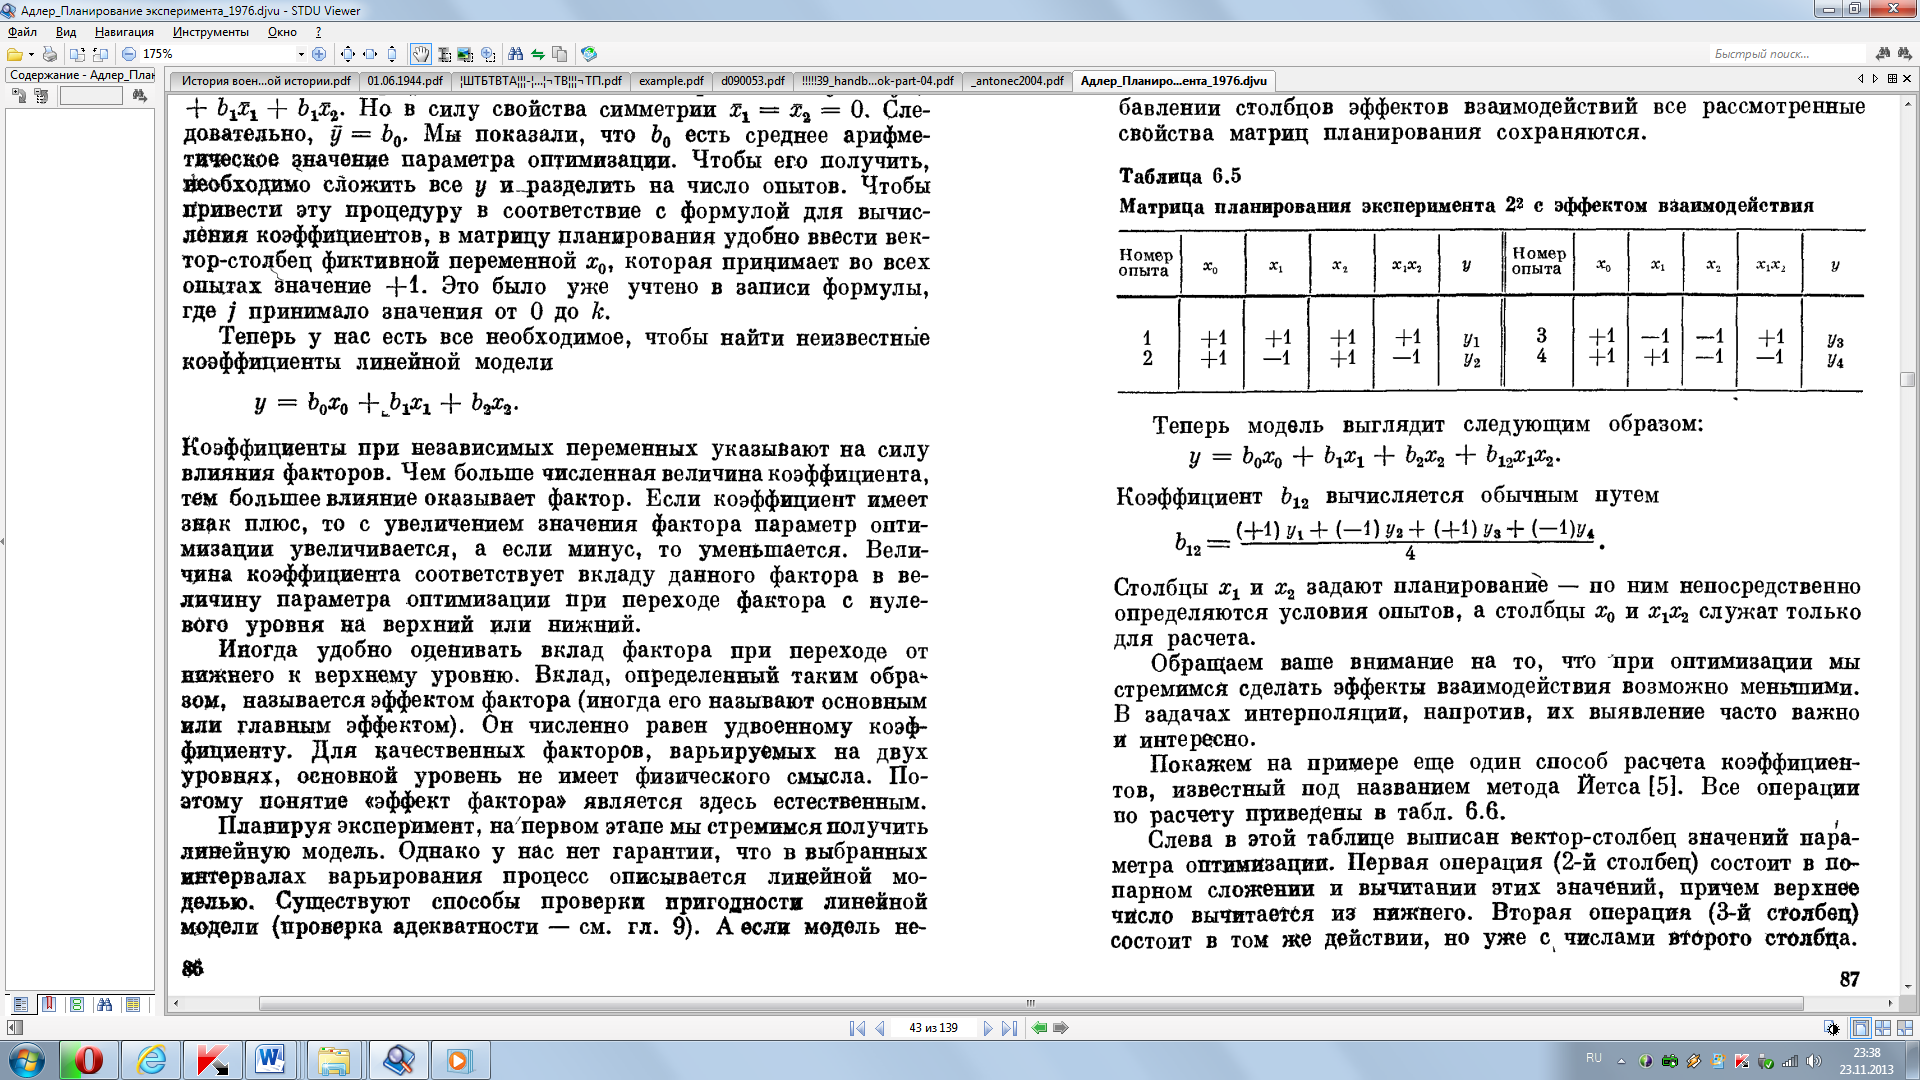Switch to _antonec2004.pdf tab
This screenshot has height=1080, width=1920.
[x=1017, y=81]
